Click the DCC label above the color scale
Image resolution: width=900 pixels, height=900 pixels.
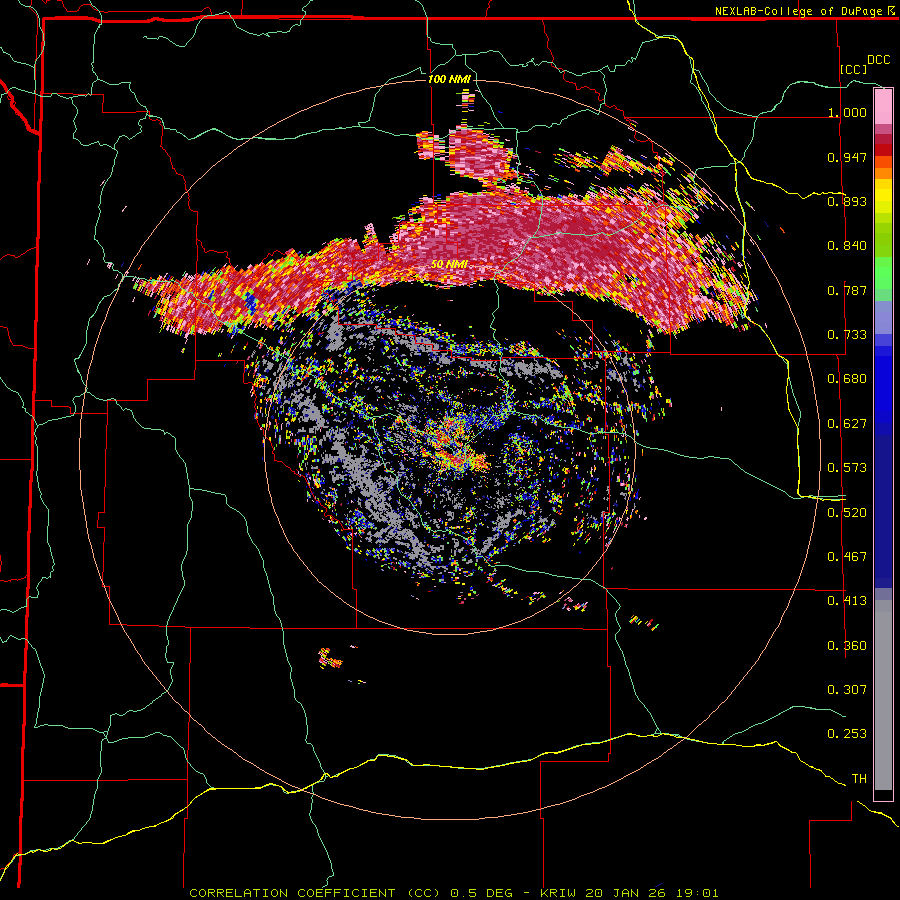(x=879, y=60)
